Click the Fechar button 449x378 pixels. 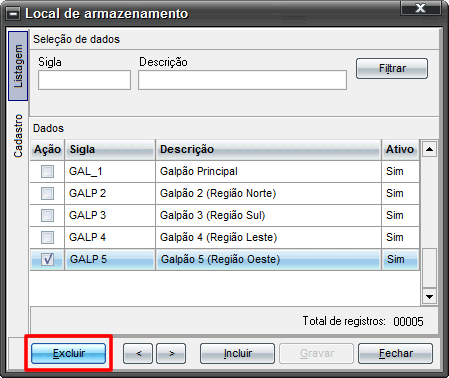pyautogui.click(x=396, y=353)
